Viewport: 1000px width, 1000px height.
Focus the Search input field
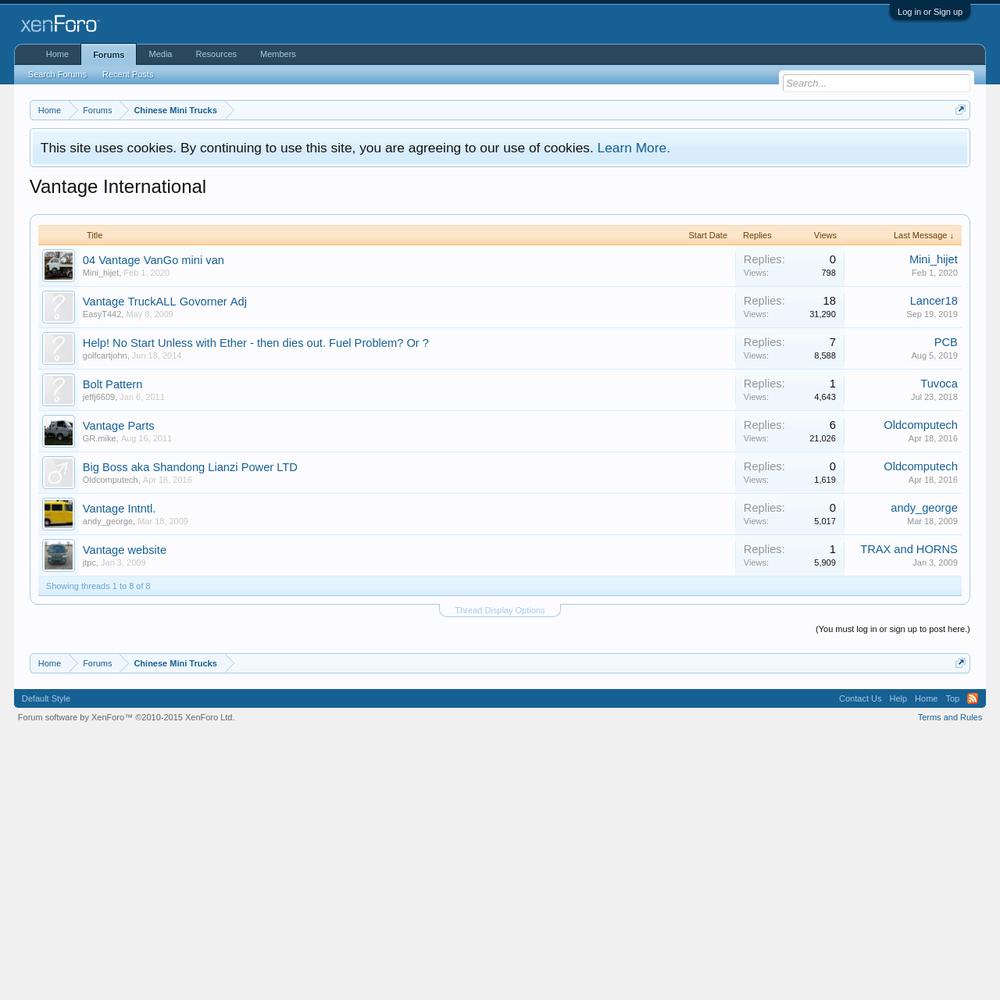coord(876,83)
